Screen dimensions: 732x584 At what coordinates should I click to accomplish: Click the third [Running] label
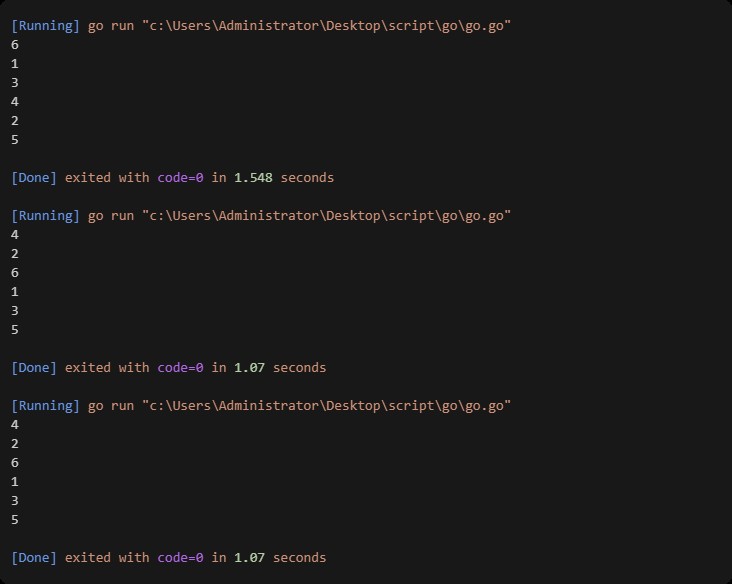[45, 406]
